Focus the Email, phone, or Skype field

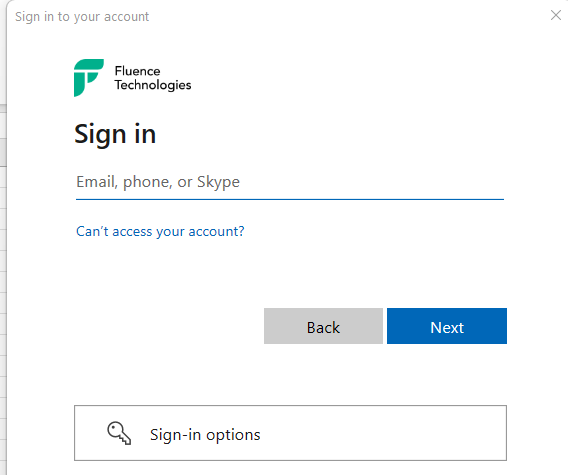290,182
